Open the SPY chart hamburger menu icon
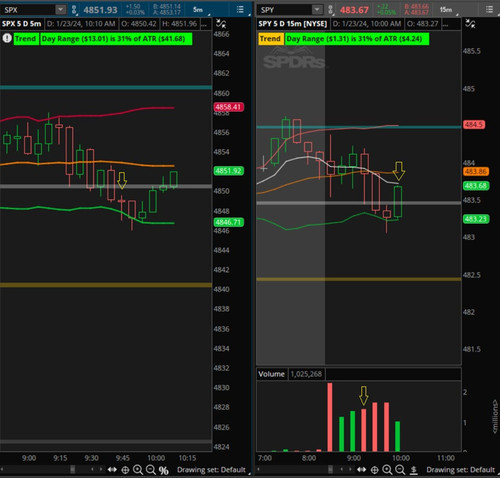This screenshot has width=500, height=478. pos(489,10)
